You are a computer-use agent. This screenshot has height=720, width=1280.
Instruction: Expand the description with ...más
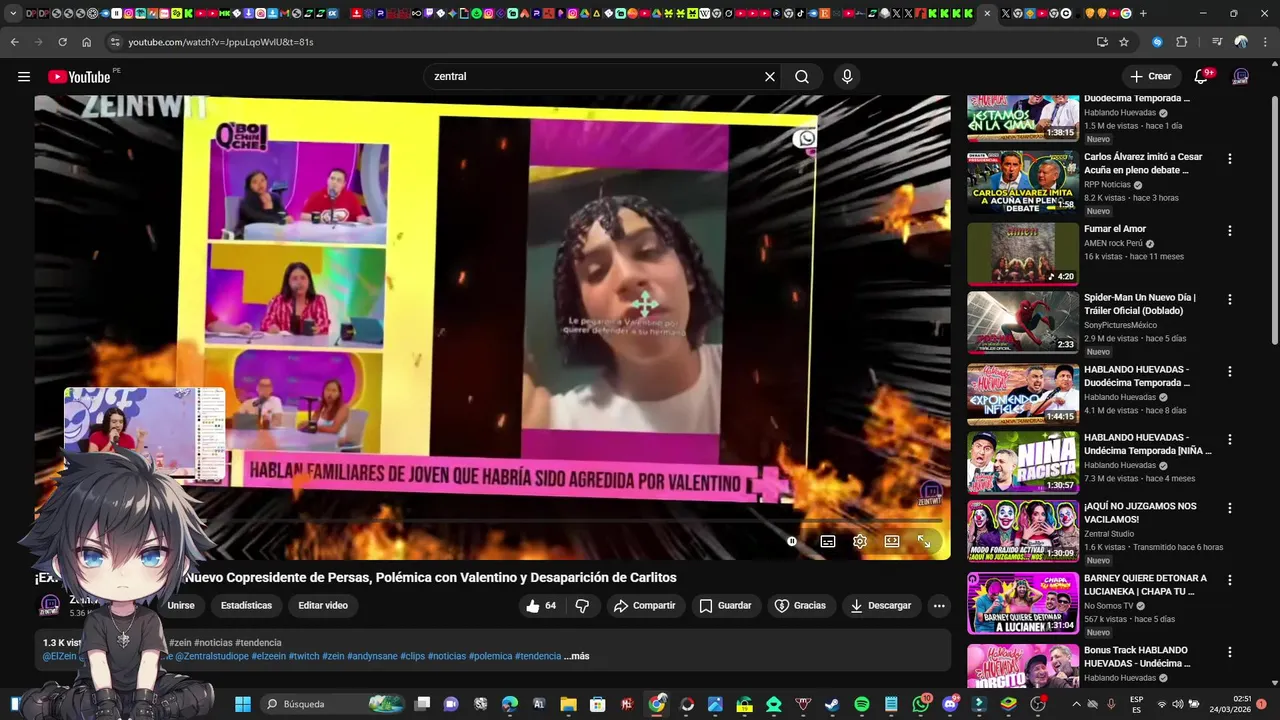tap(577, 656)
